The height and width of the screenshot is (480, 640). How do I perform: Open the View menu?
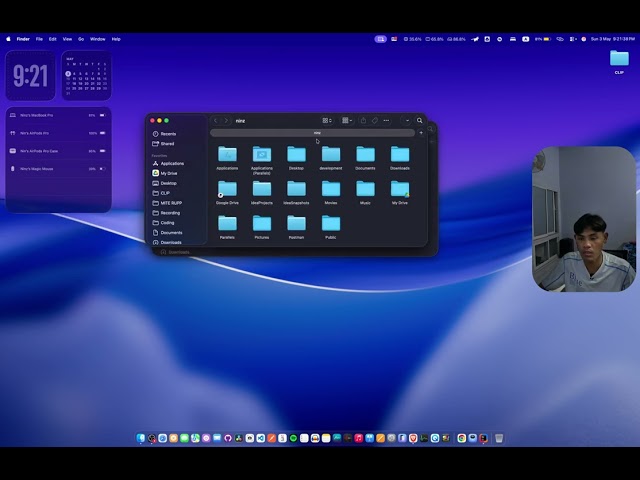pos(67,39)
